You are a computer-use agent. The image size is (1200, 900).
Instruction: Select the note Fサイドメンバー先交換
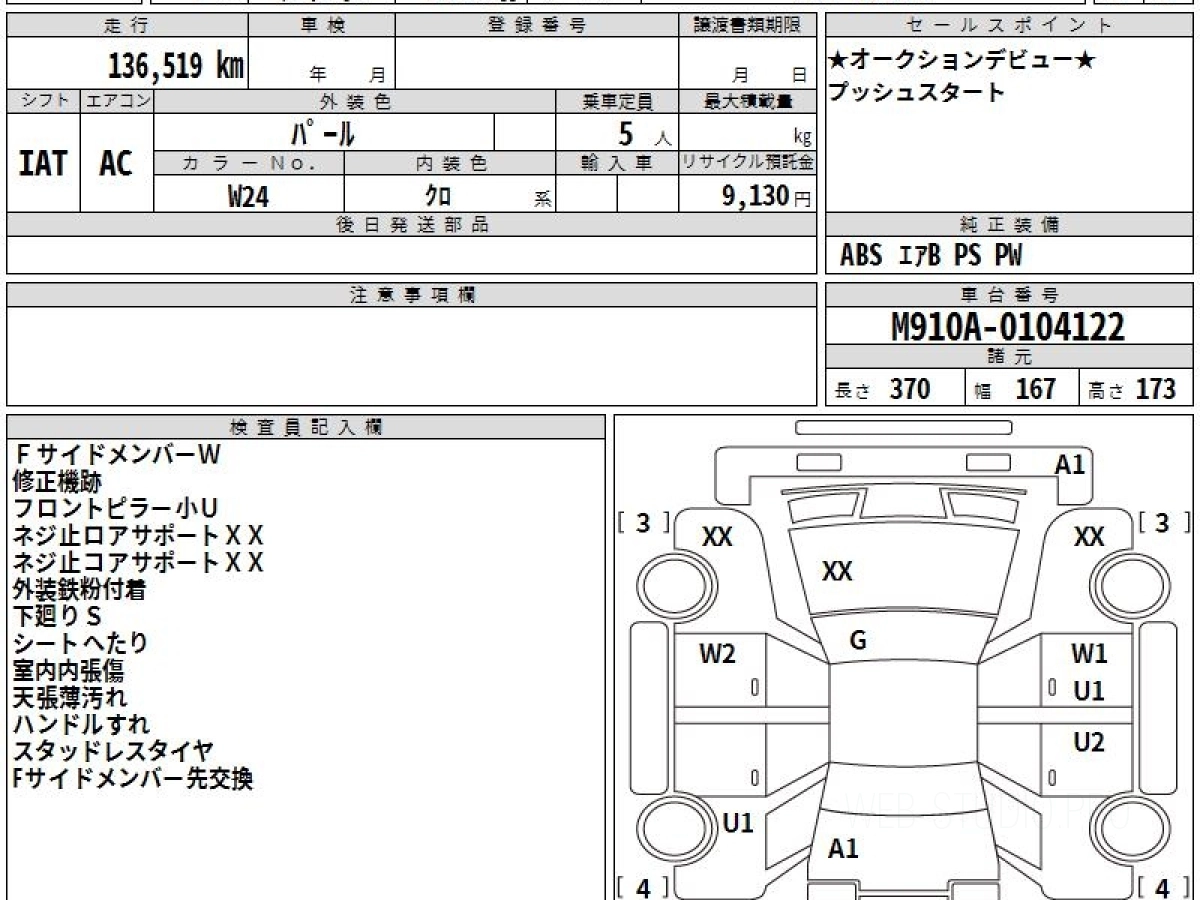pyautogui.click(x=133, y=778)
